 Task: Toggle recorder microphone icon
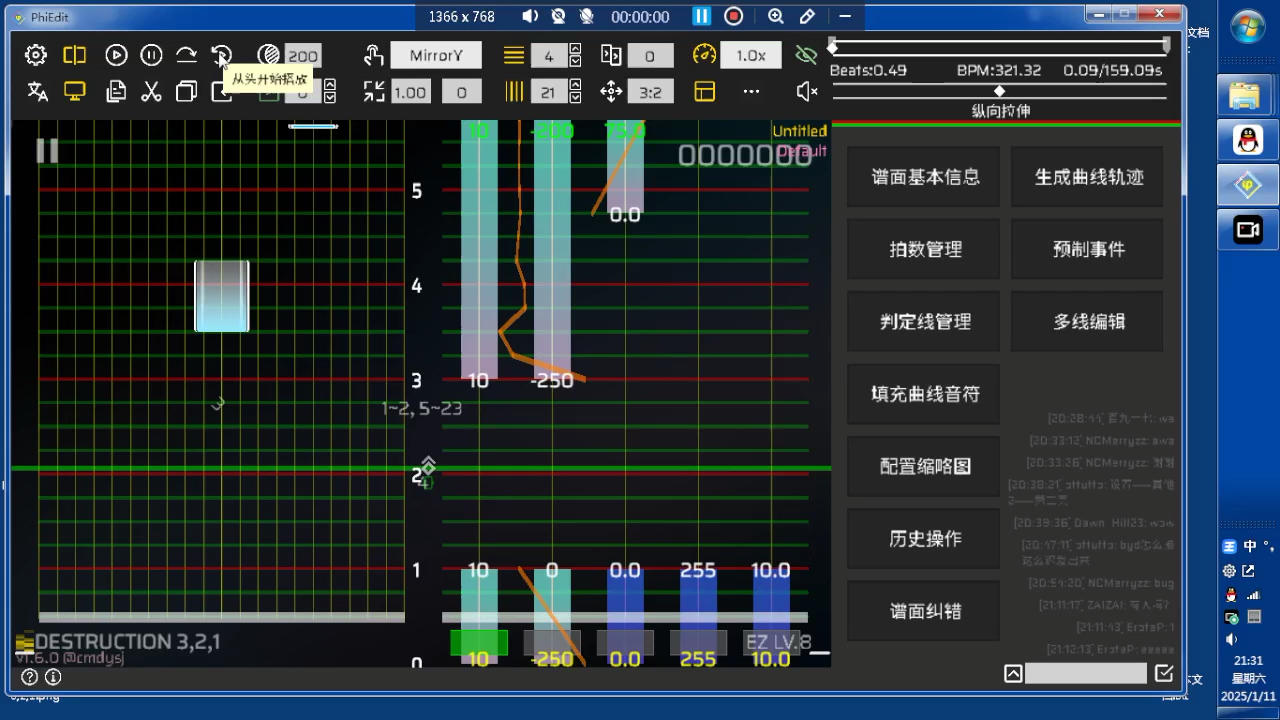click(587, 16)
